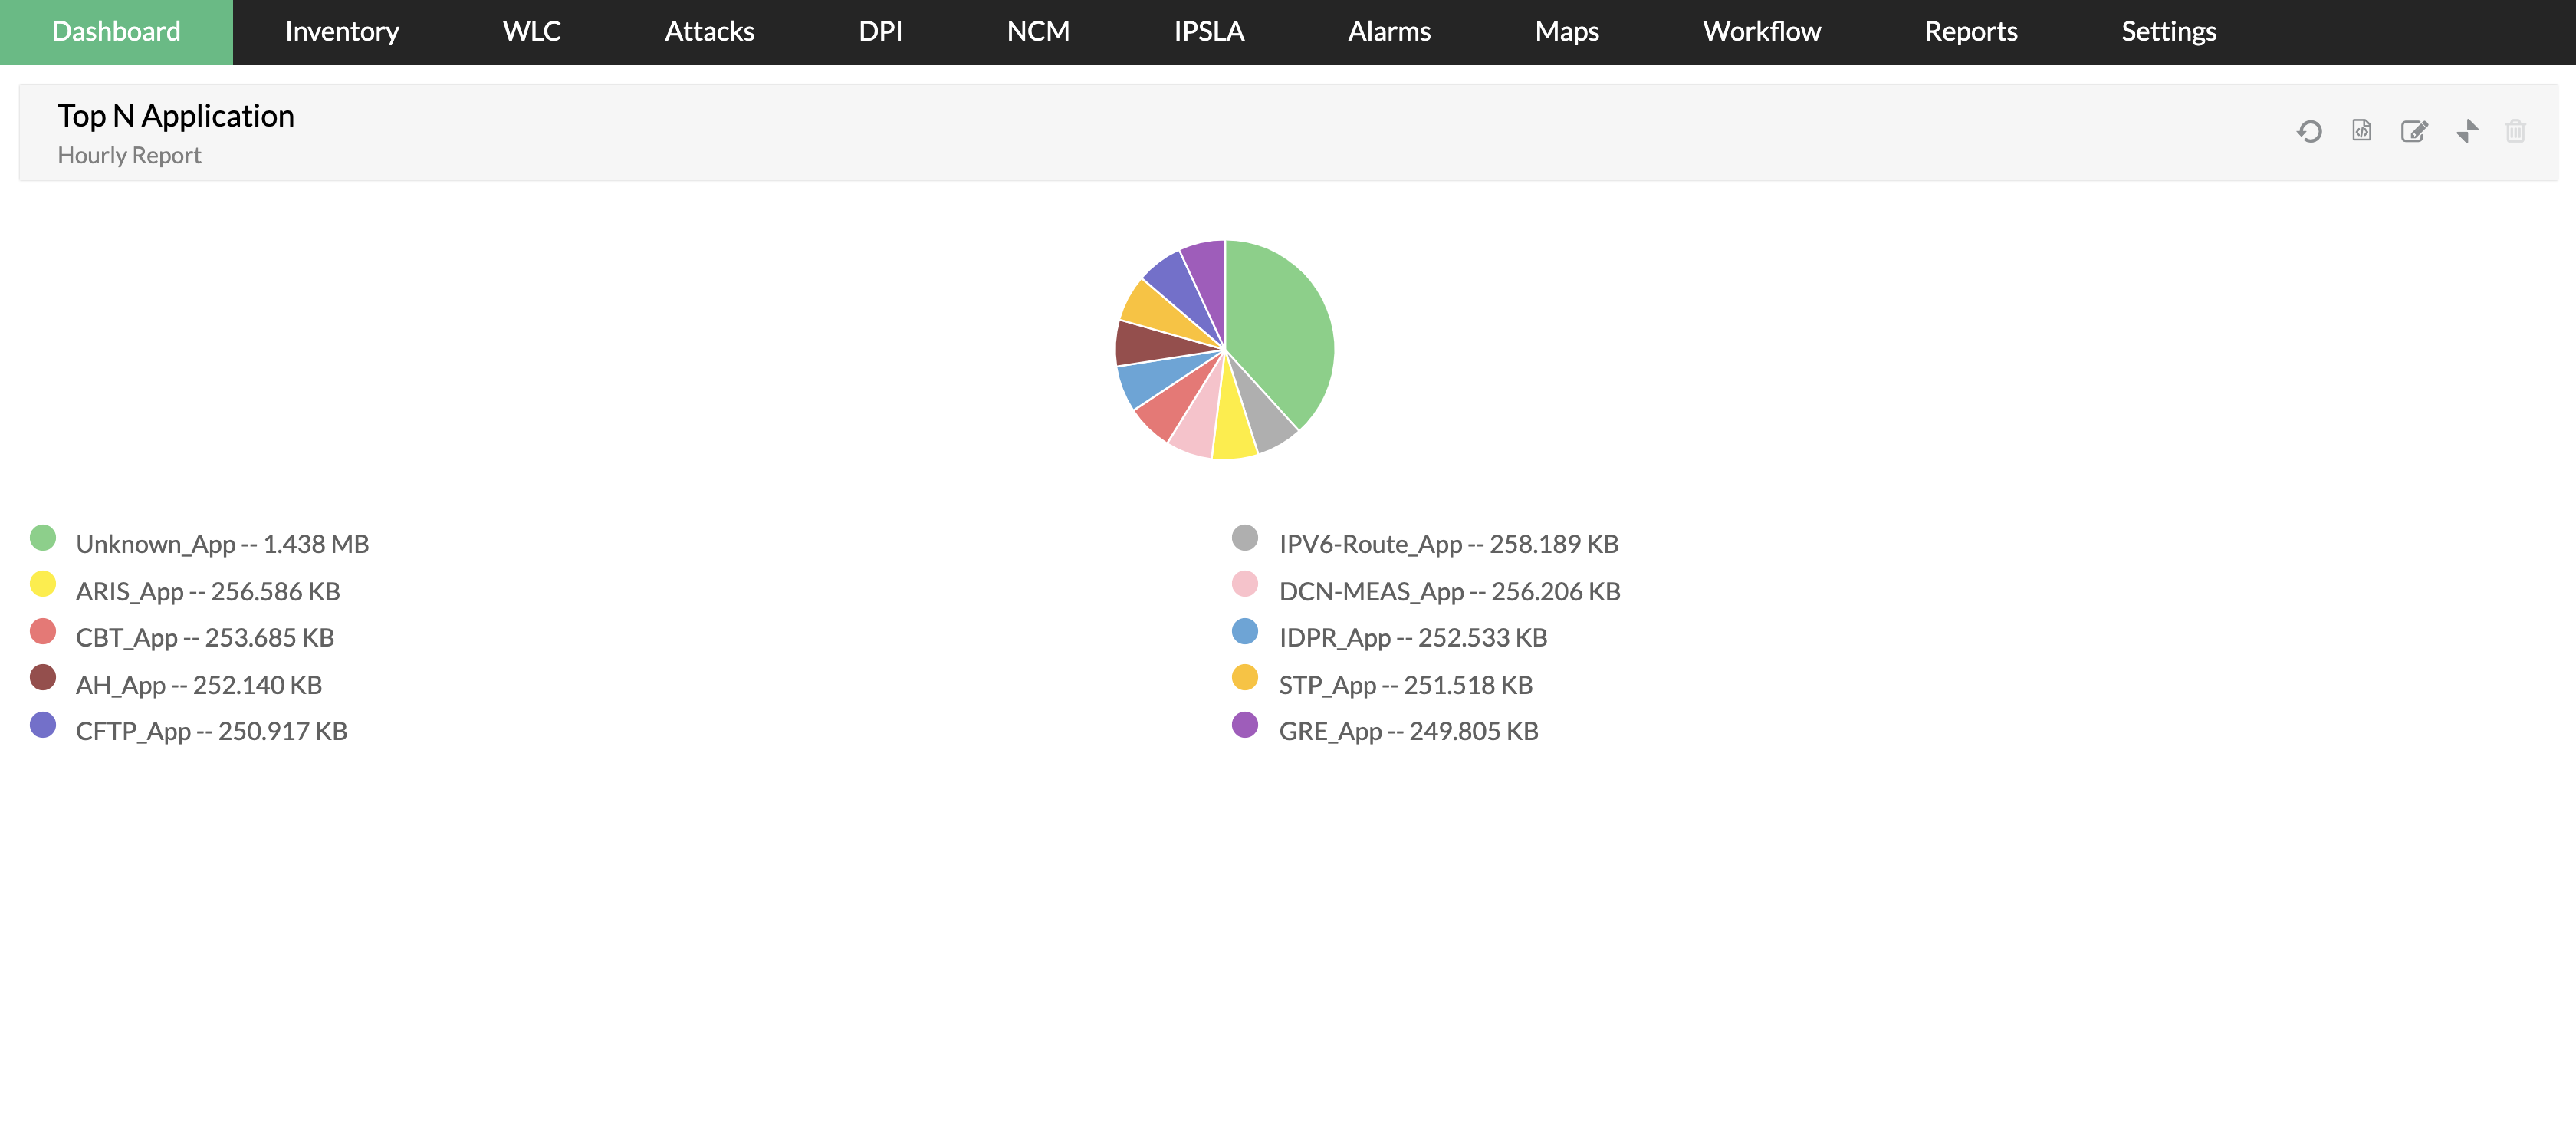Open the Settings menu item
Viewport: 2576px width, 1122px height.
[2168, 32]
